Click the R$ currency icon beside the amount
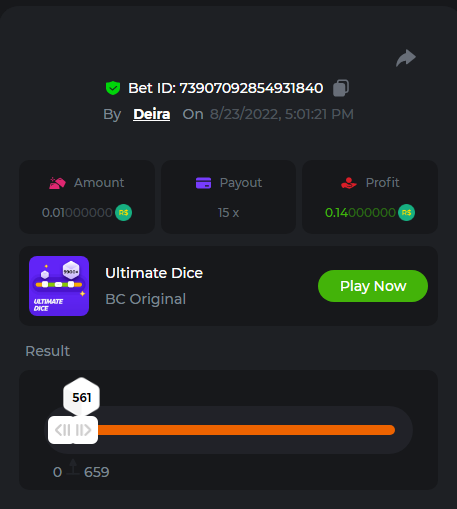 [123, 213]
